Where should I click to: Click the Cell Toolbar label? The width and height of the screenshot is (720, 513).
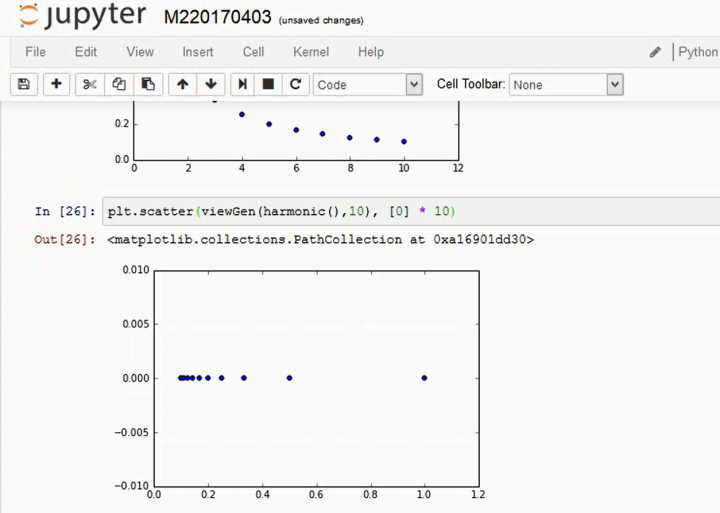coord(471,84)
